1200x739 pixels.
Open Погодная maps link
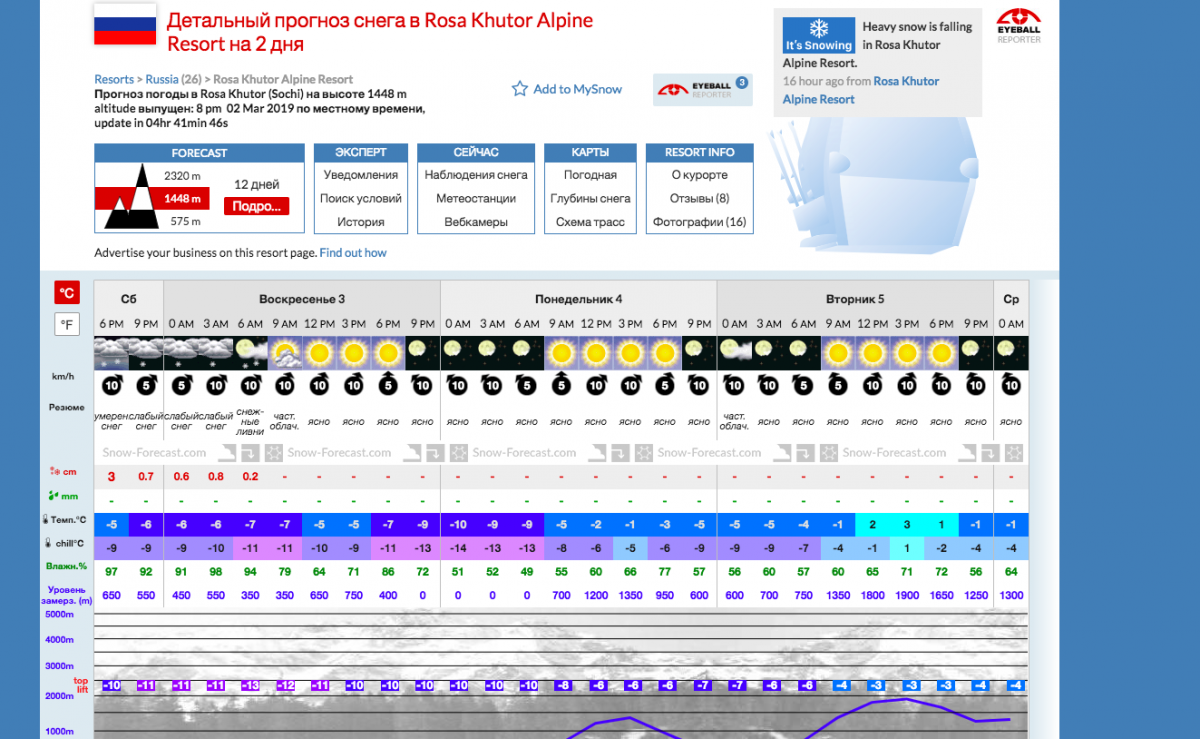pos(590,175)
